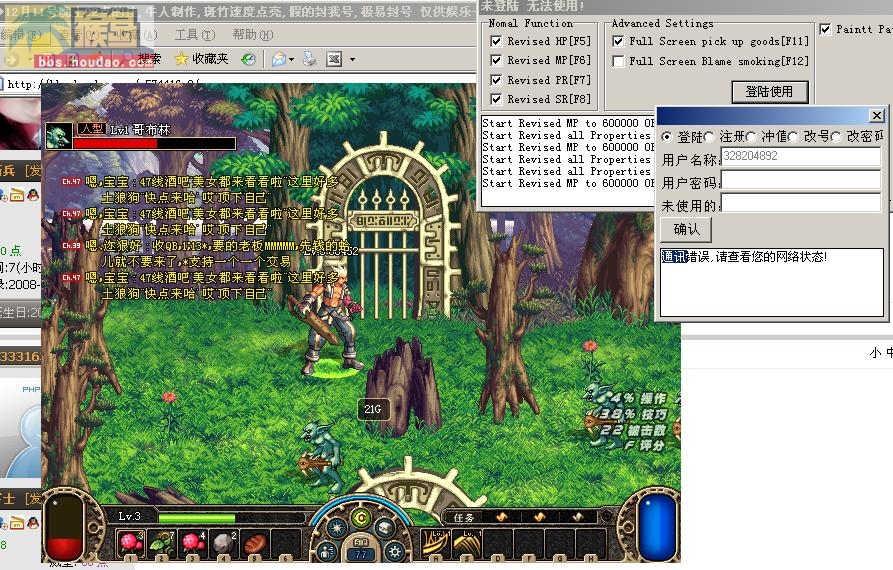Toggle the Revised PR[F7] checkbox
Screen dimensions: 893x570
click(496, 80)
